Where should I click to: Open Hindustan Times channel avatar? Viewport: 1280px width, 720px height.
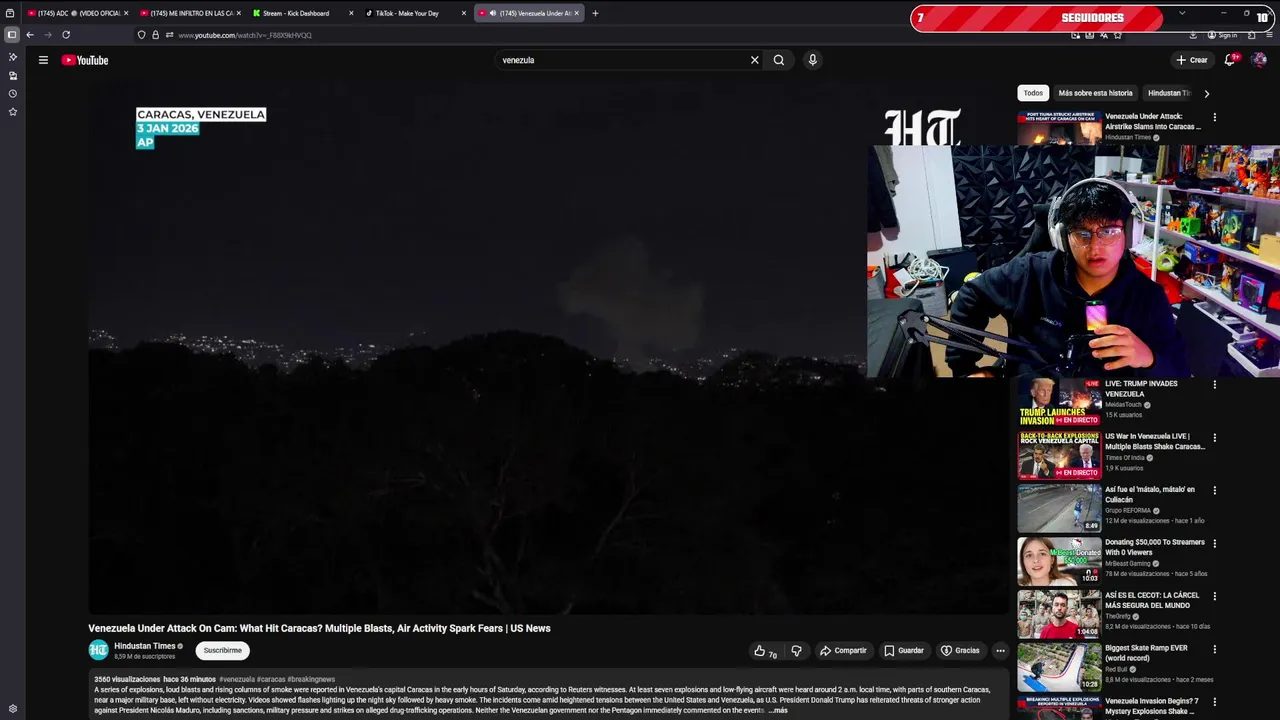click(x=98, y=650)
